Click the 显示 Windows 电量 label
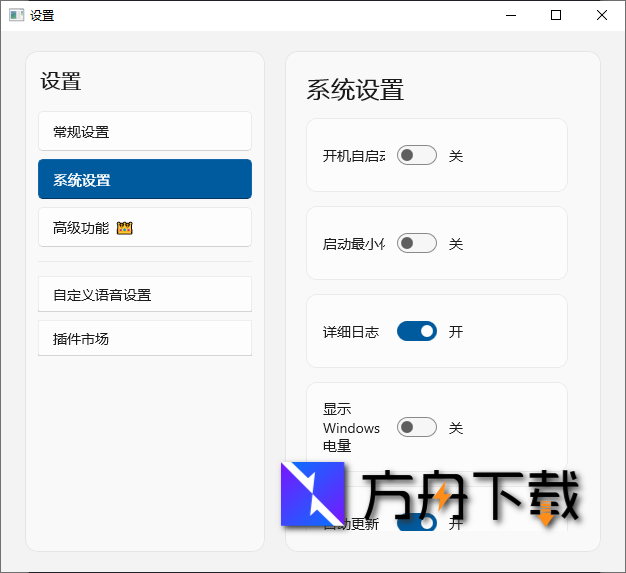 click(351, 428)
